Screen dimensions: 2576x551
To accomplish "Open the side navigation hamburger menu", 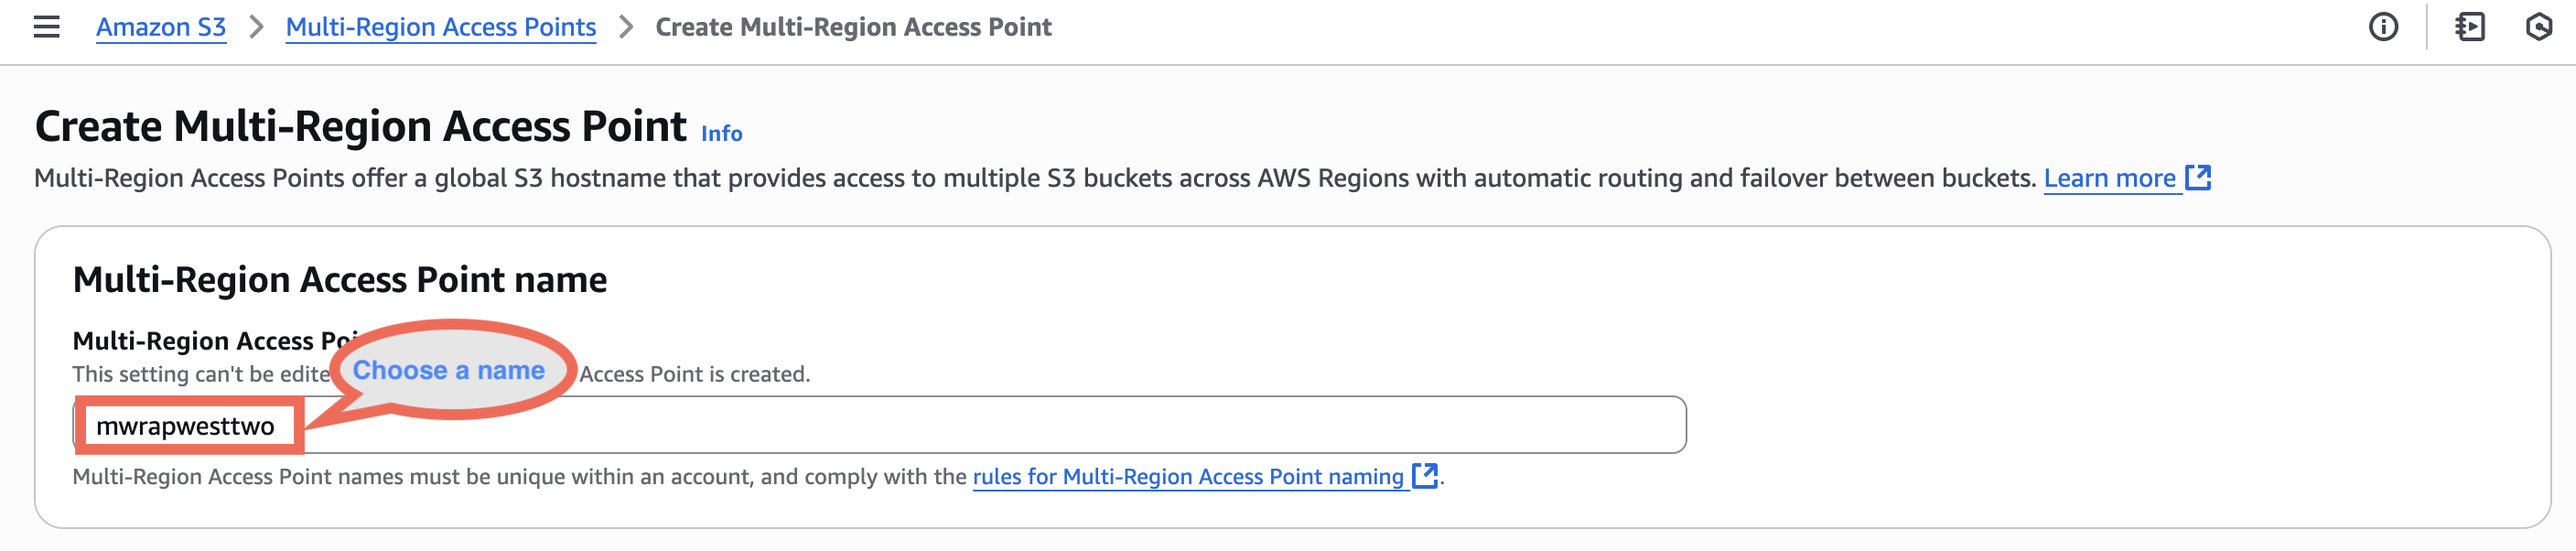I will [46, 27].
